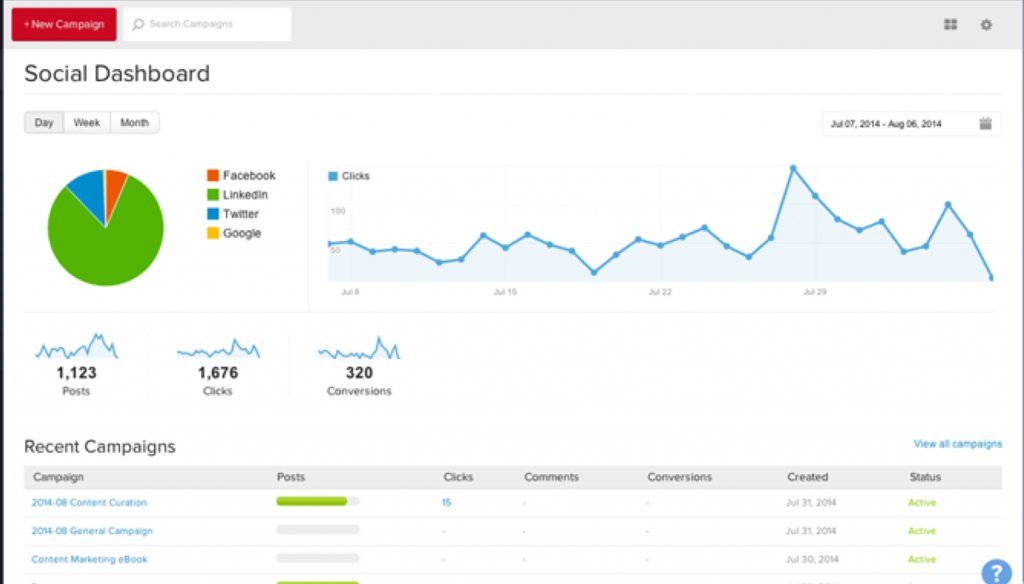
Task: Toggle the Facebook legend entry
Action: click(x=240, y=174)
